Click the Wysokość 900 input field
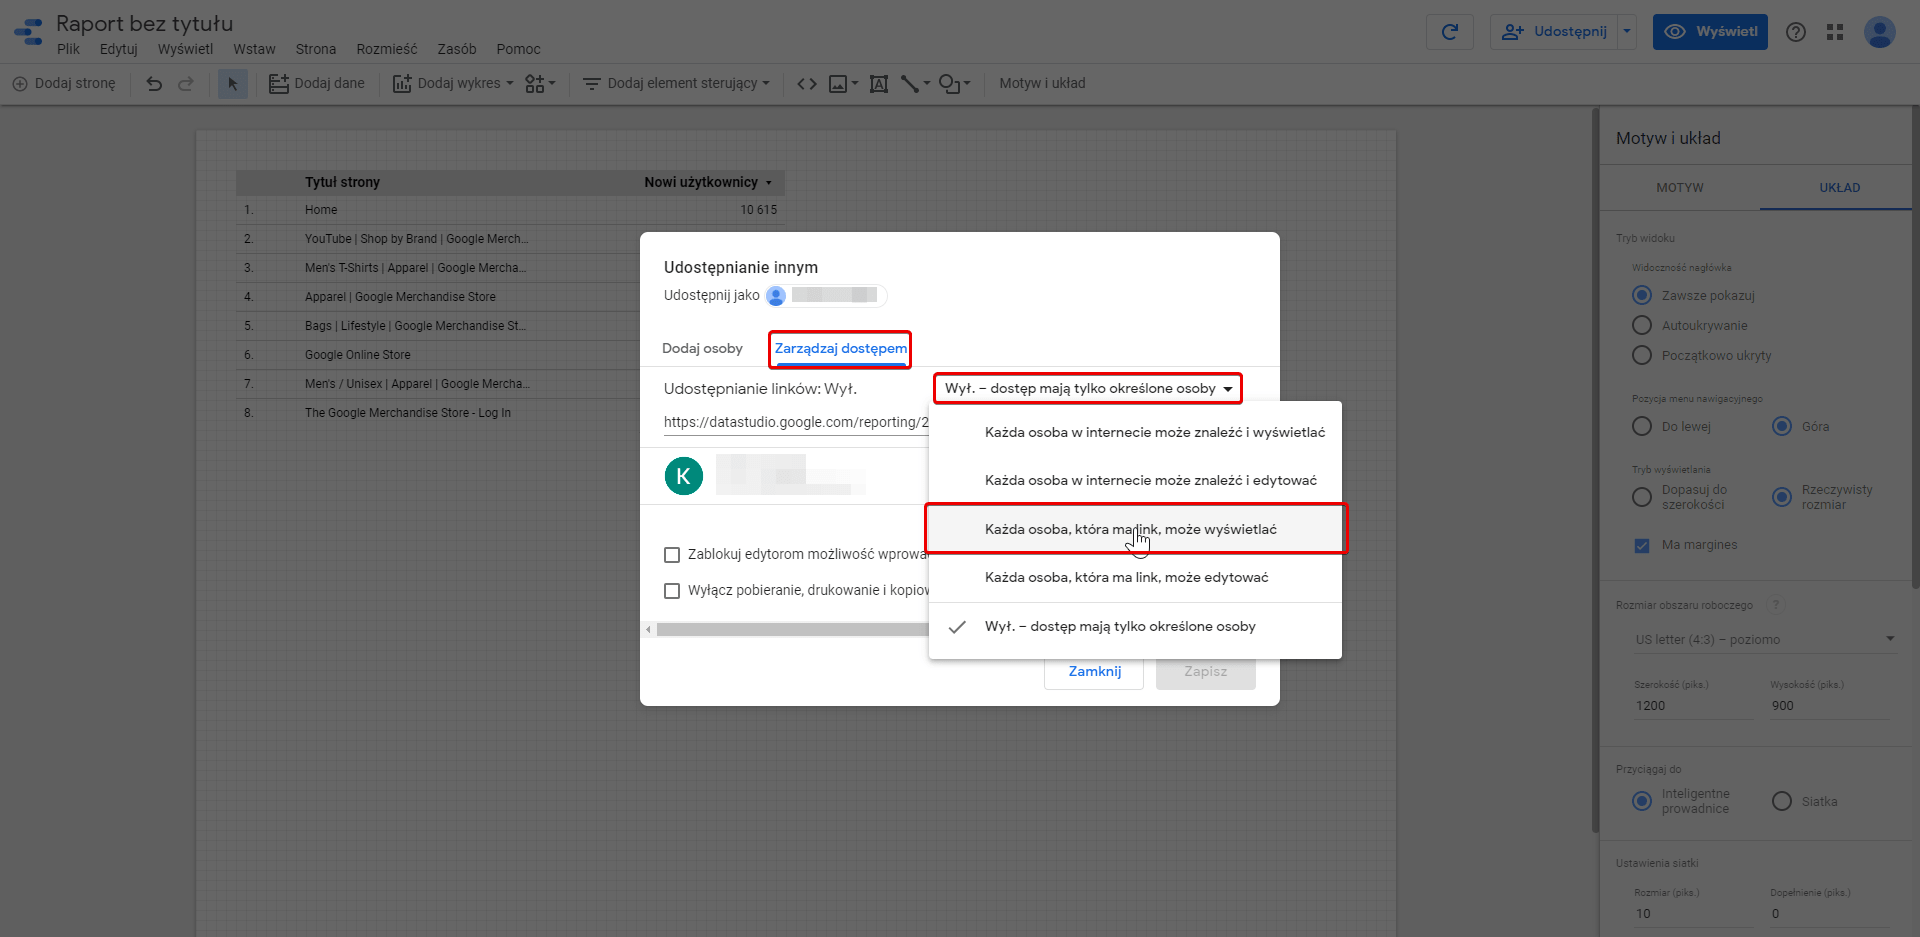This screenshot has width=1920, height=937. pyautogui.click(x=1830, y=705)
